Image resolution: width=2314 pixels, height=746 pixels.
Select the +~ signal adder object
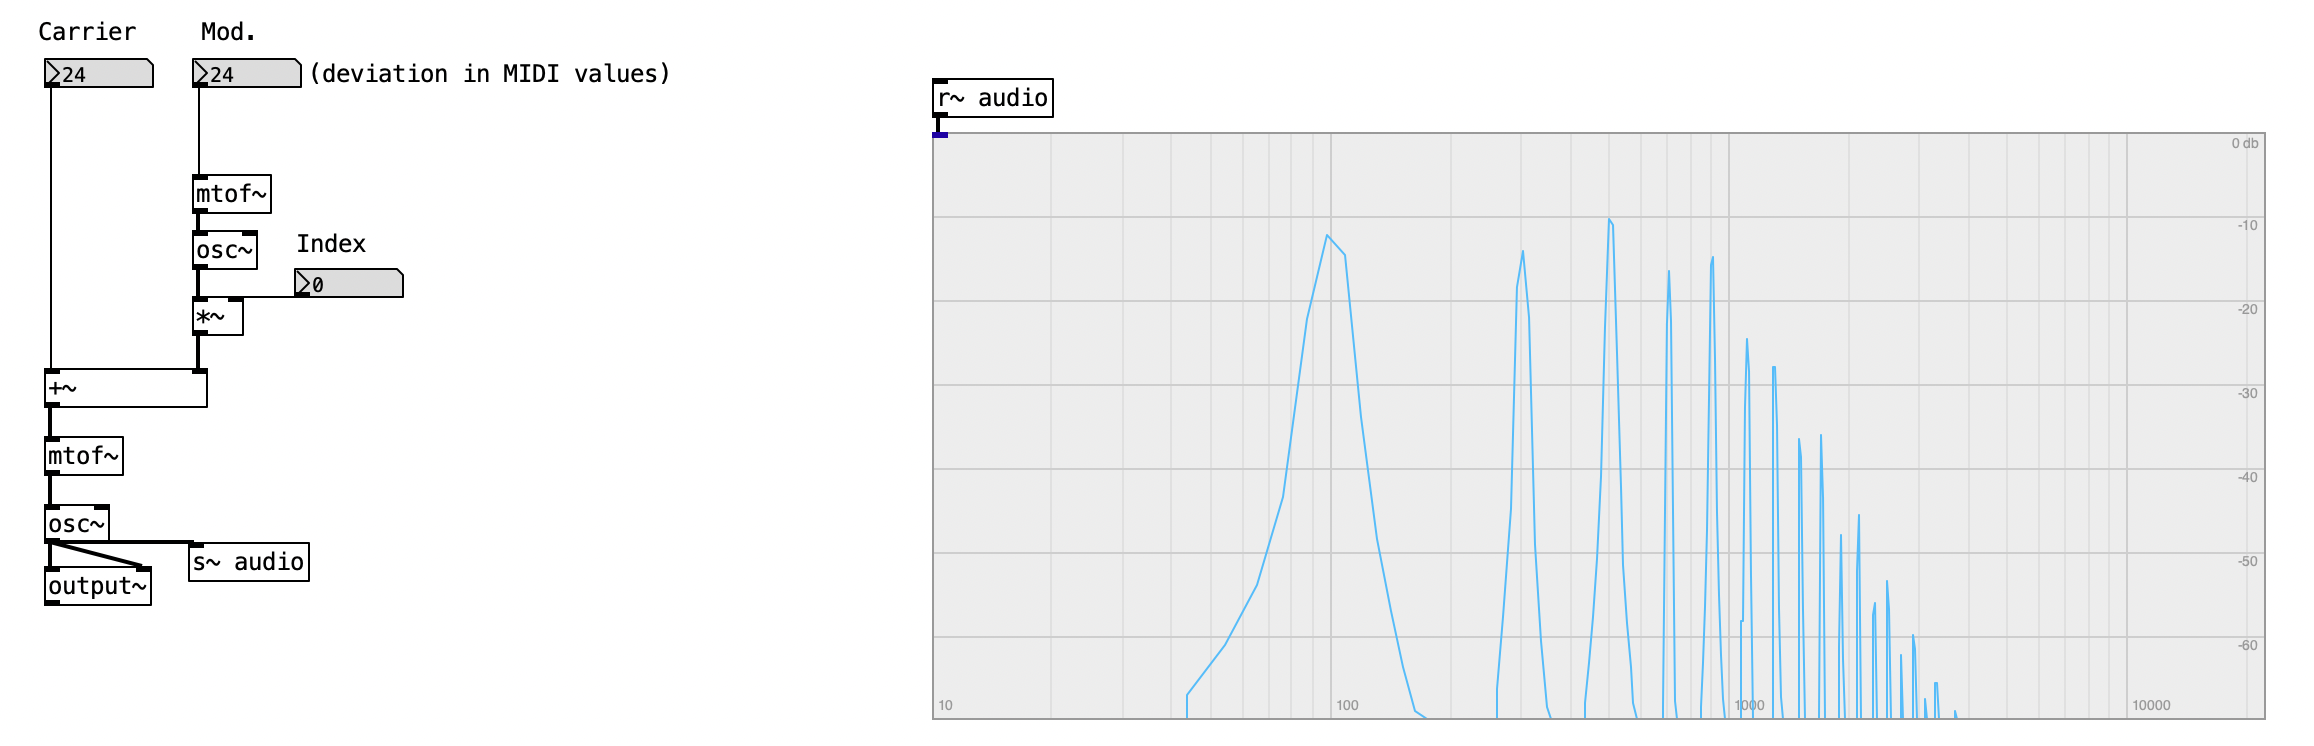[126, 388]
